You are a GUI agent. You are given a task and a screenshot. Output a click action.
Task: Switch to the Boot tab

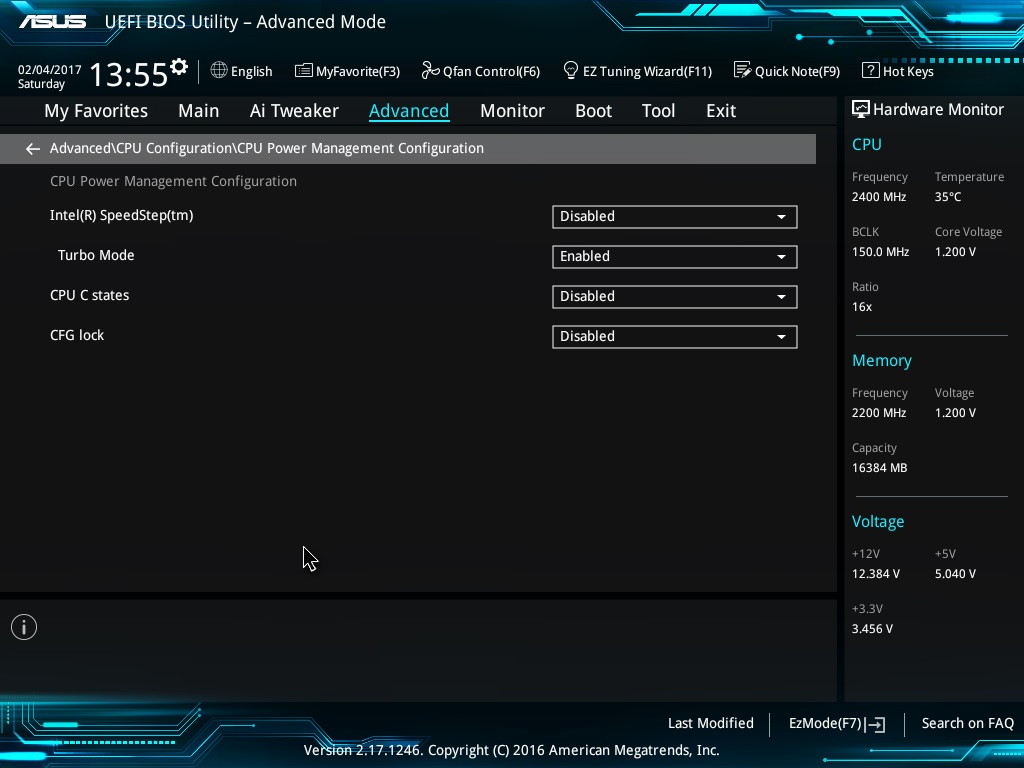point(594,111)
